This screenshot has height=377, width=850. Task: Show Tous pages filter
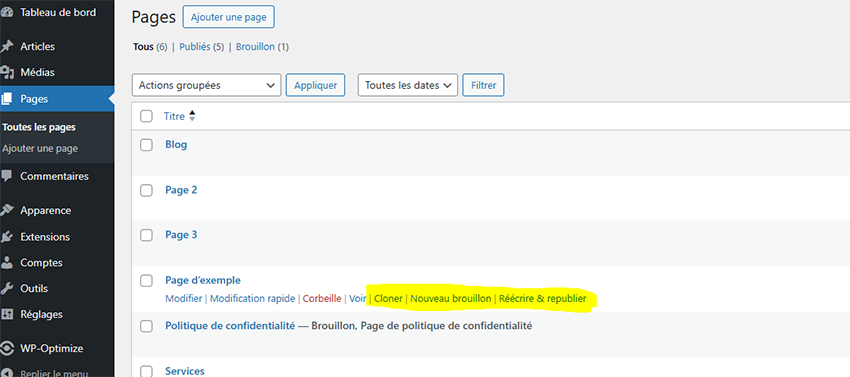[143, 47]
